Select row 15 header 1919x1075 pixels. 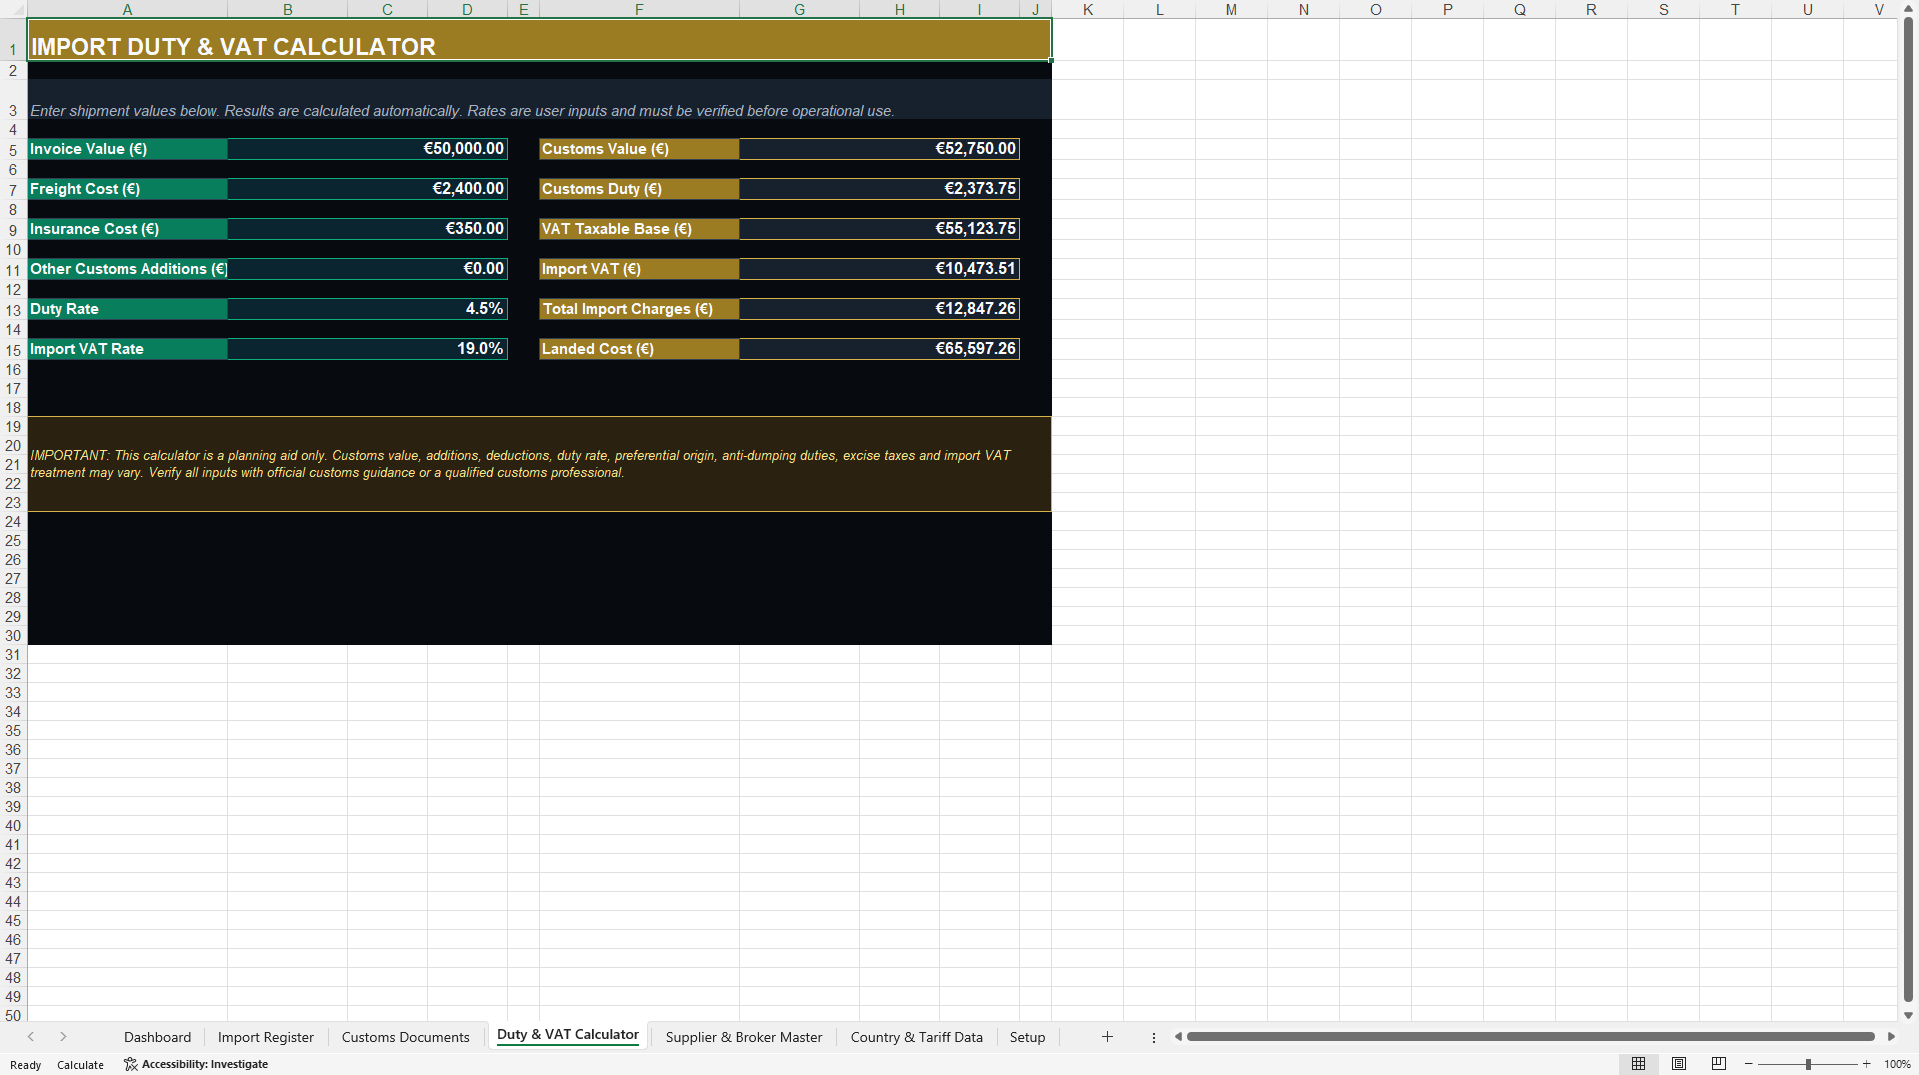[x=13, y=350]
